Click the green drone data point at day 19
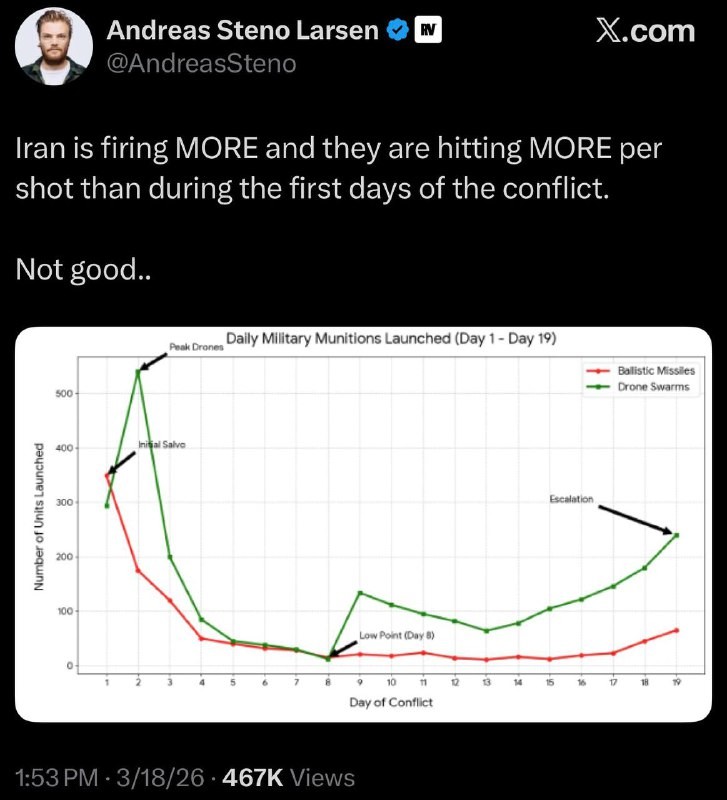Screen dimensions: 727x800 coord(677,535)
